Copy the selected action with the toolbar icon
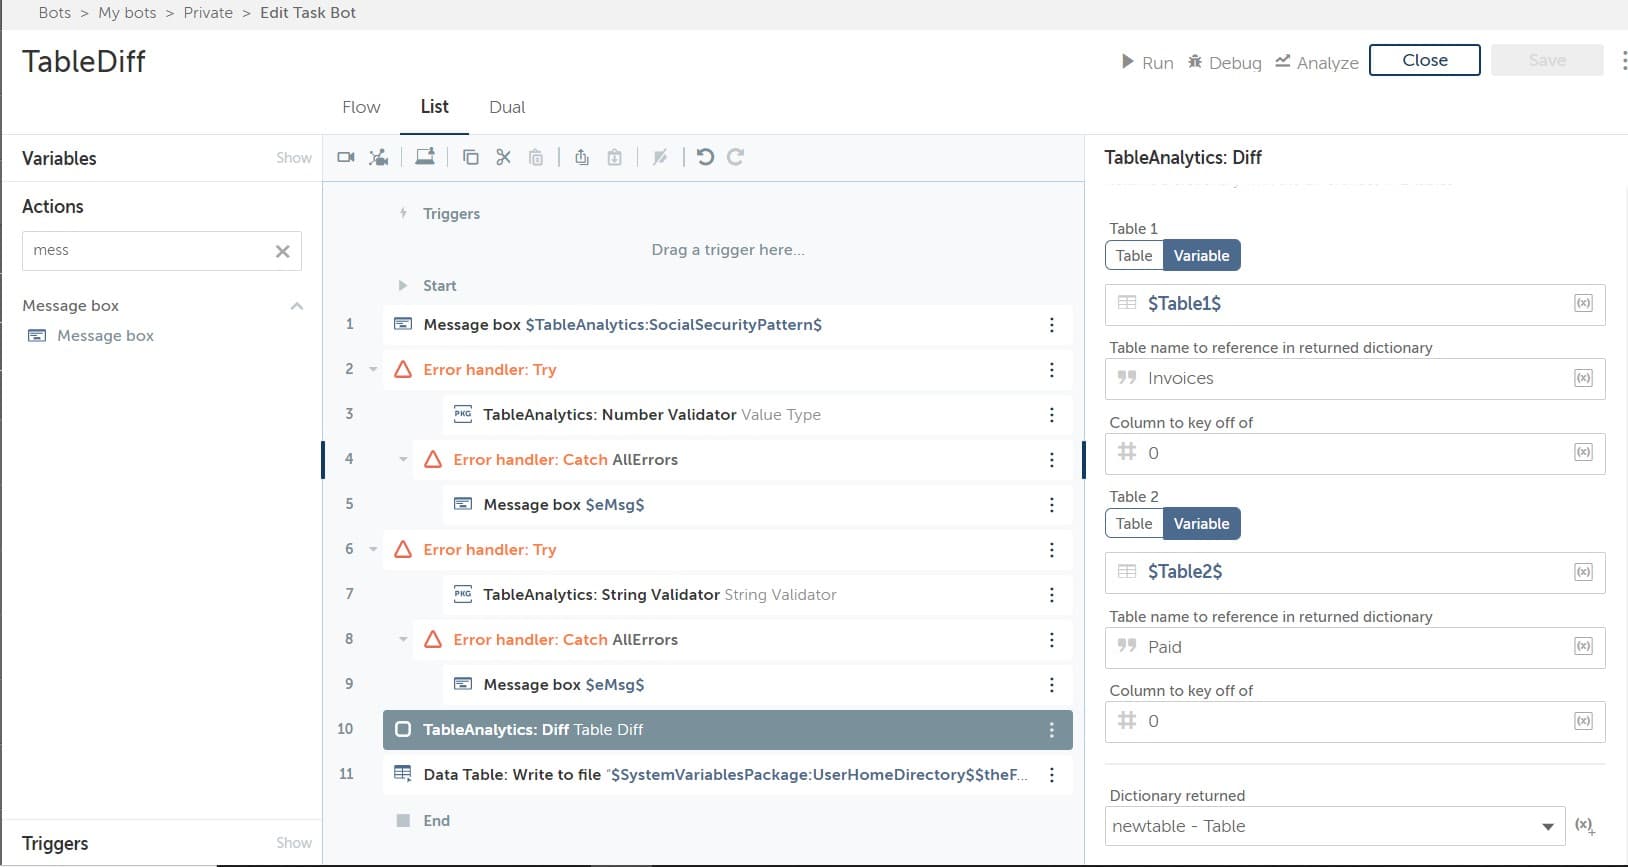This screenshot has width=1628, height=867. click(x=471, y=157)
